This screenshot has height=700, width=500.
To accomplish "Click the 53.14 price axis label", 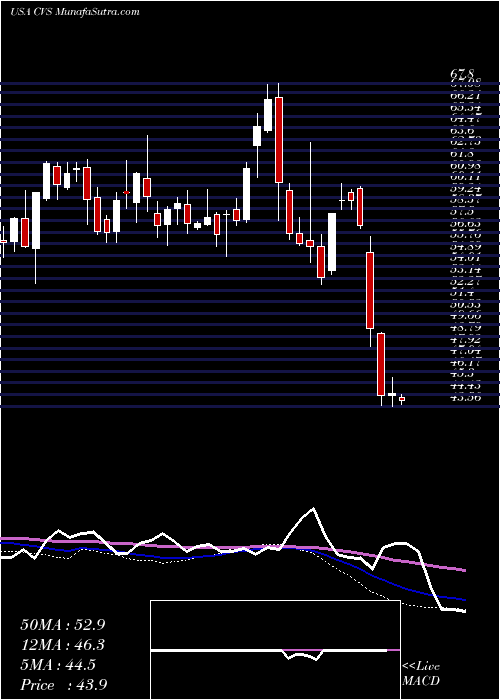I will pos(465,270).
